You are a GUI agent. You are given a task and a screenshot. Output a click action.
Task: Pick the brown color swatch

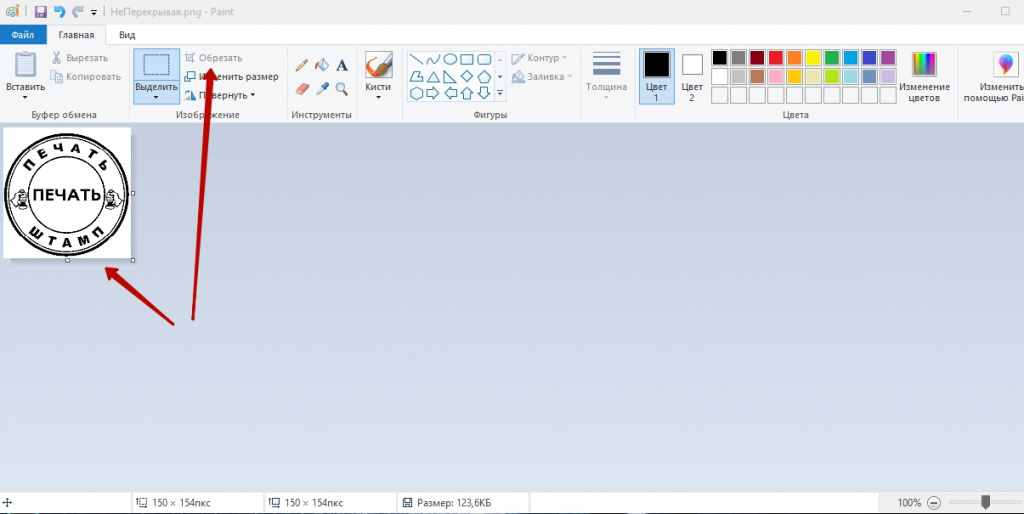[757, 76]
